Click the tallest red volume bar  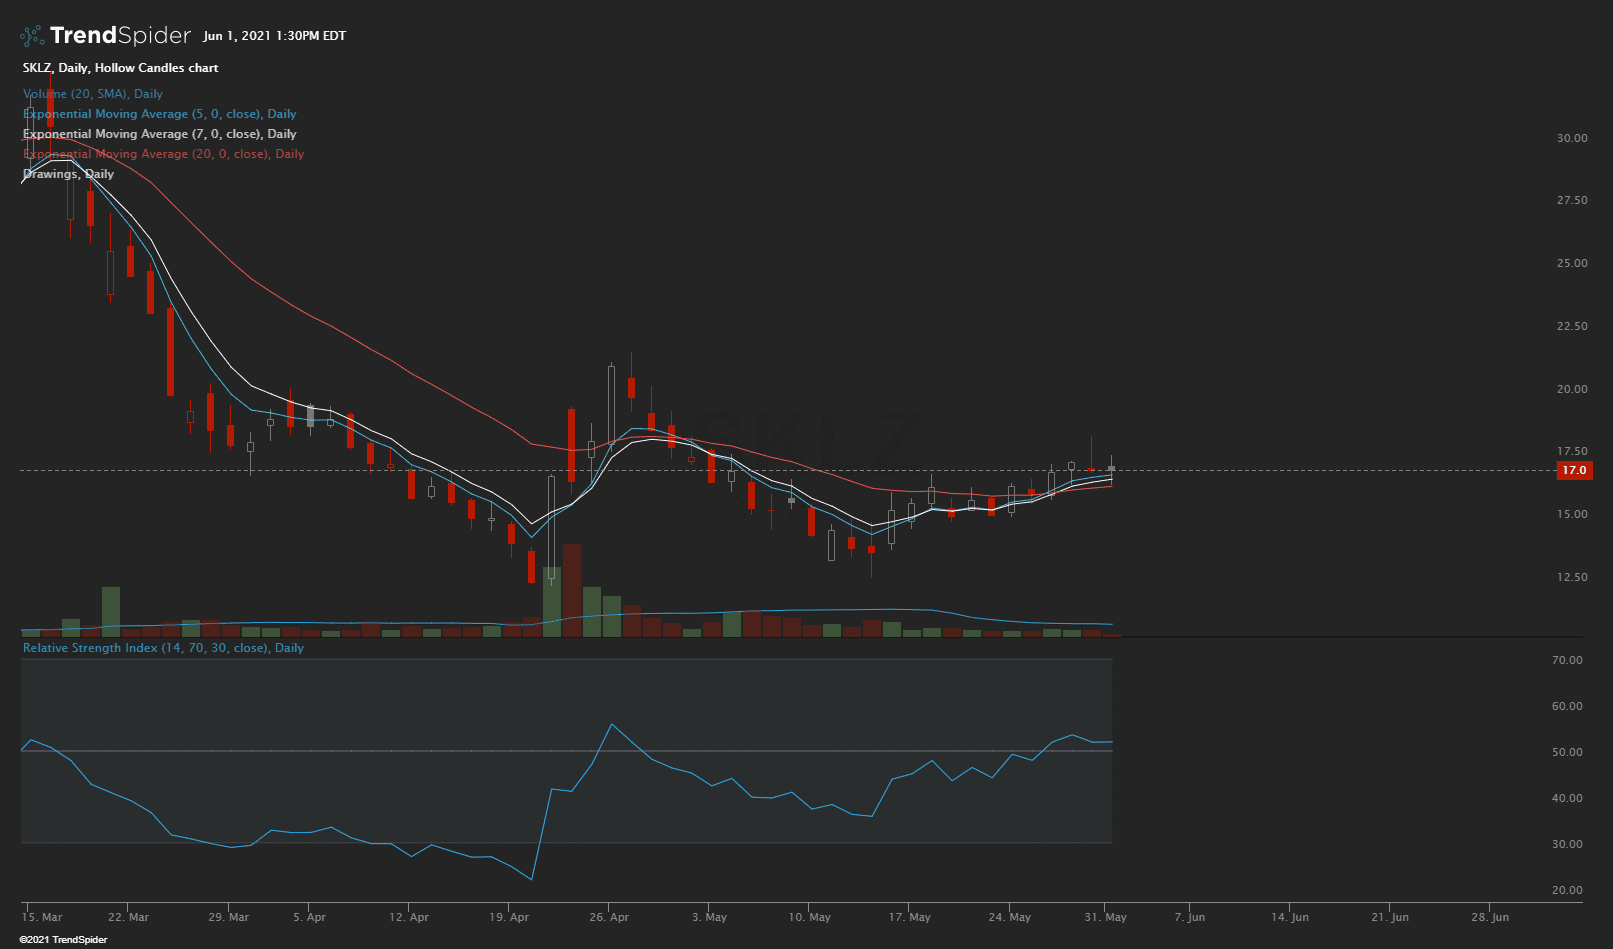point(572,590)
